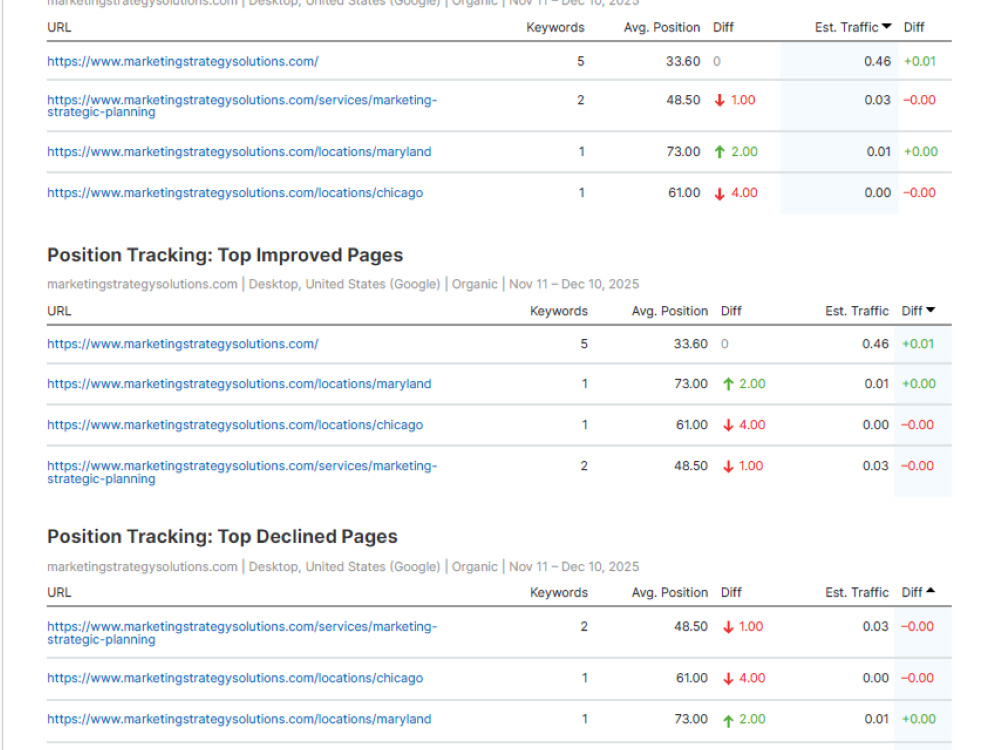Open locations/chicago link in Top Declined Pages
1000x750 pixels.
(235, 678)
